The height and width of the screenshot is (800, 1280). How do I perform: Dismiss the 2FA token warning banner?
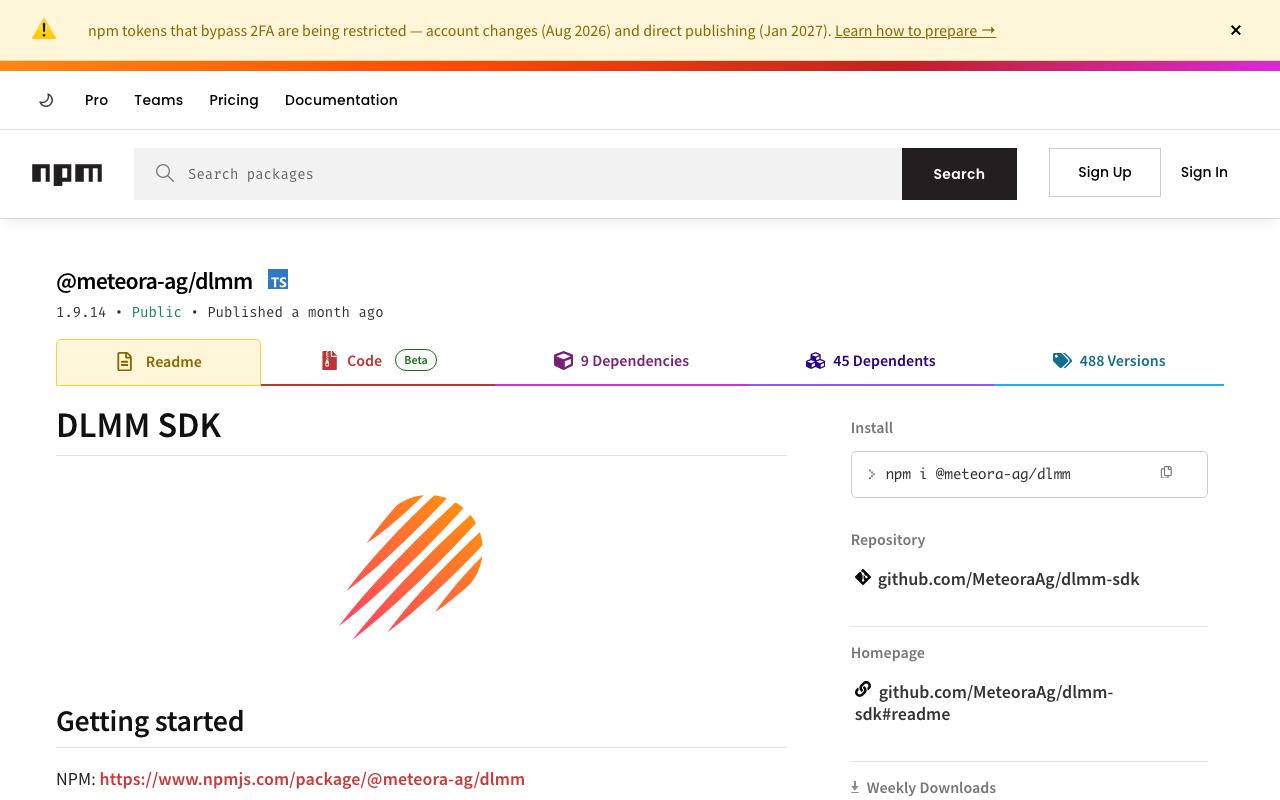pyautogui.click(x=1236, y=30)
